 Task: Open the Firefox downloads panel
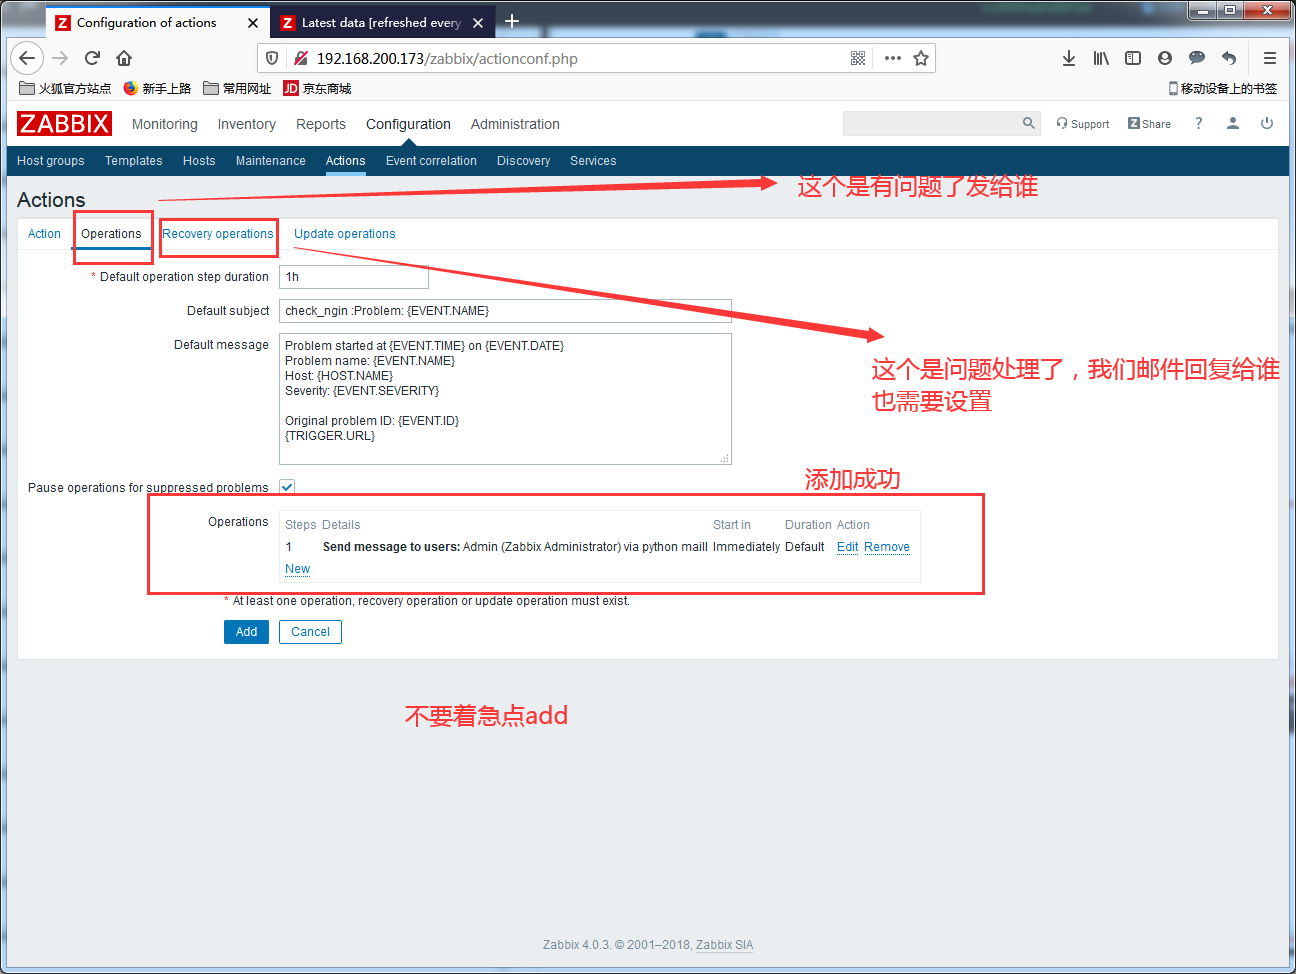(1069, 58)
